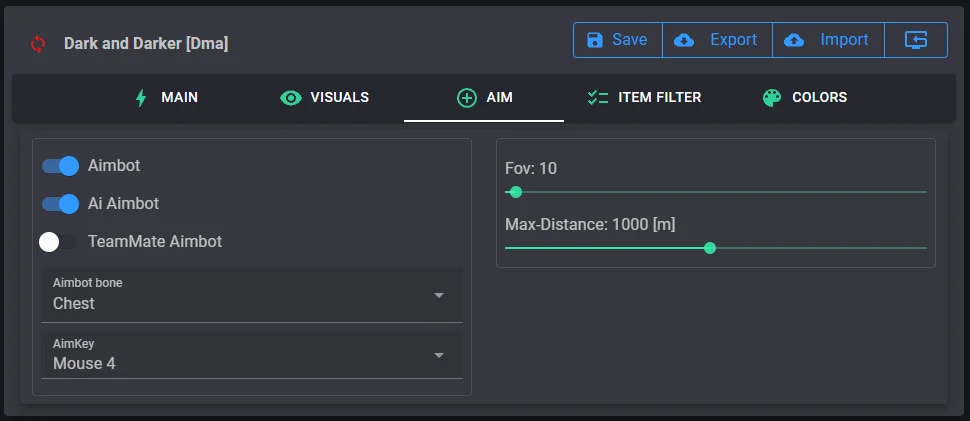
Task: Click the Fov slider handle
Action: pyautogui.click(x=516, y=192)
